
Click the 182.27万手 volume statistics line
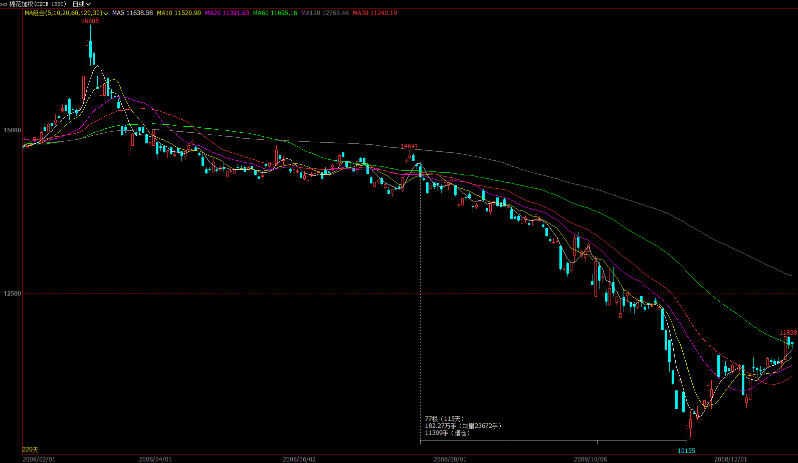coord(463,426)
